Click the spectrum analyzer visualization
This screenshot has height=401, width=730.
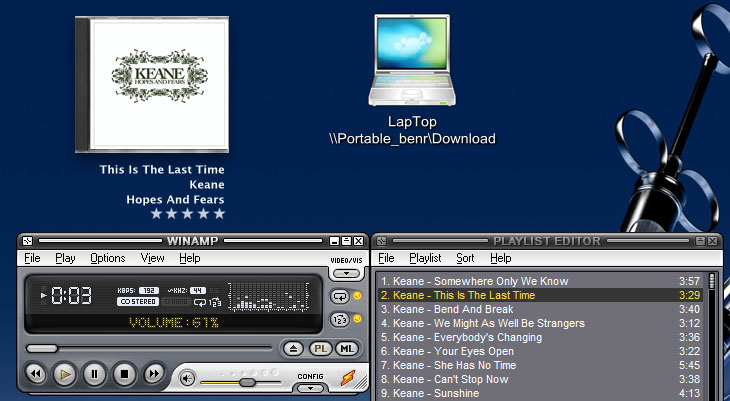(269, 296)
